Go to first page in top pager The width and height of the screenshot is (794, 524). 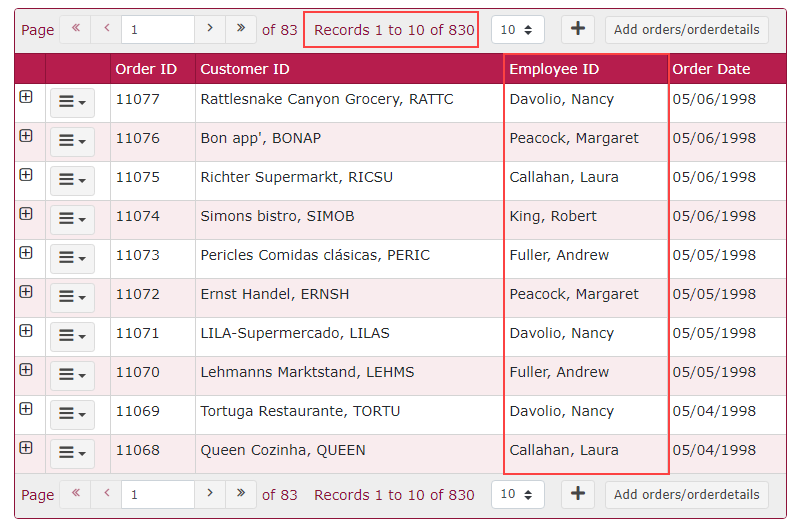75,29
